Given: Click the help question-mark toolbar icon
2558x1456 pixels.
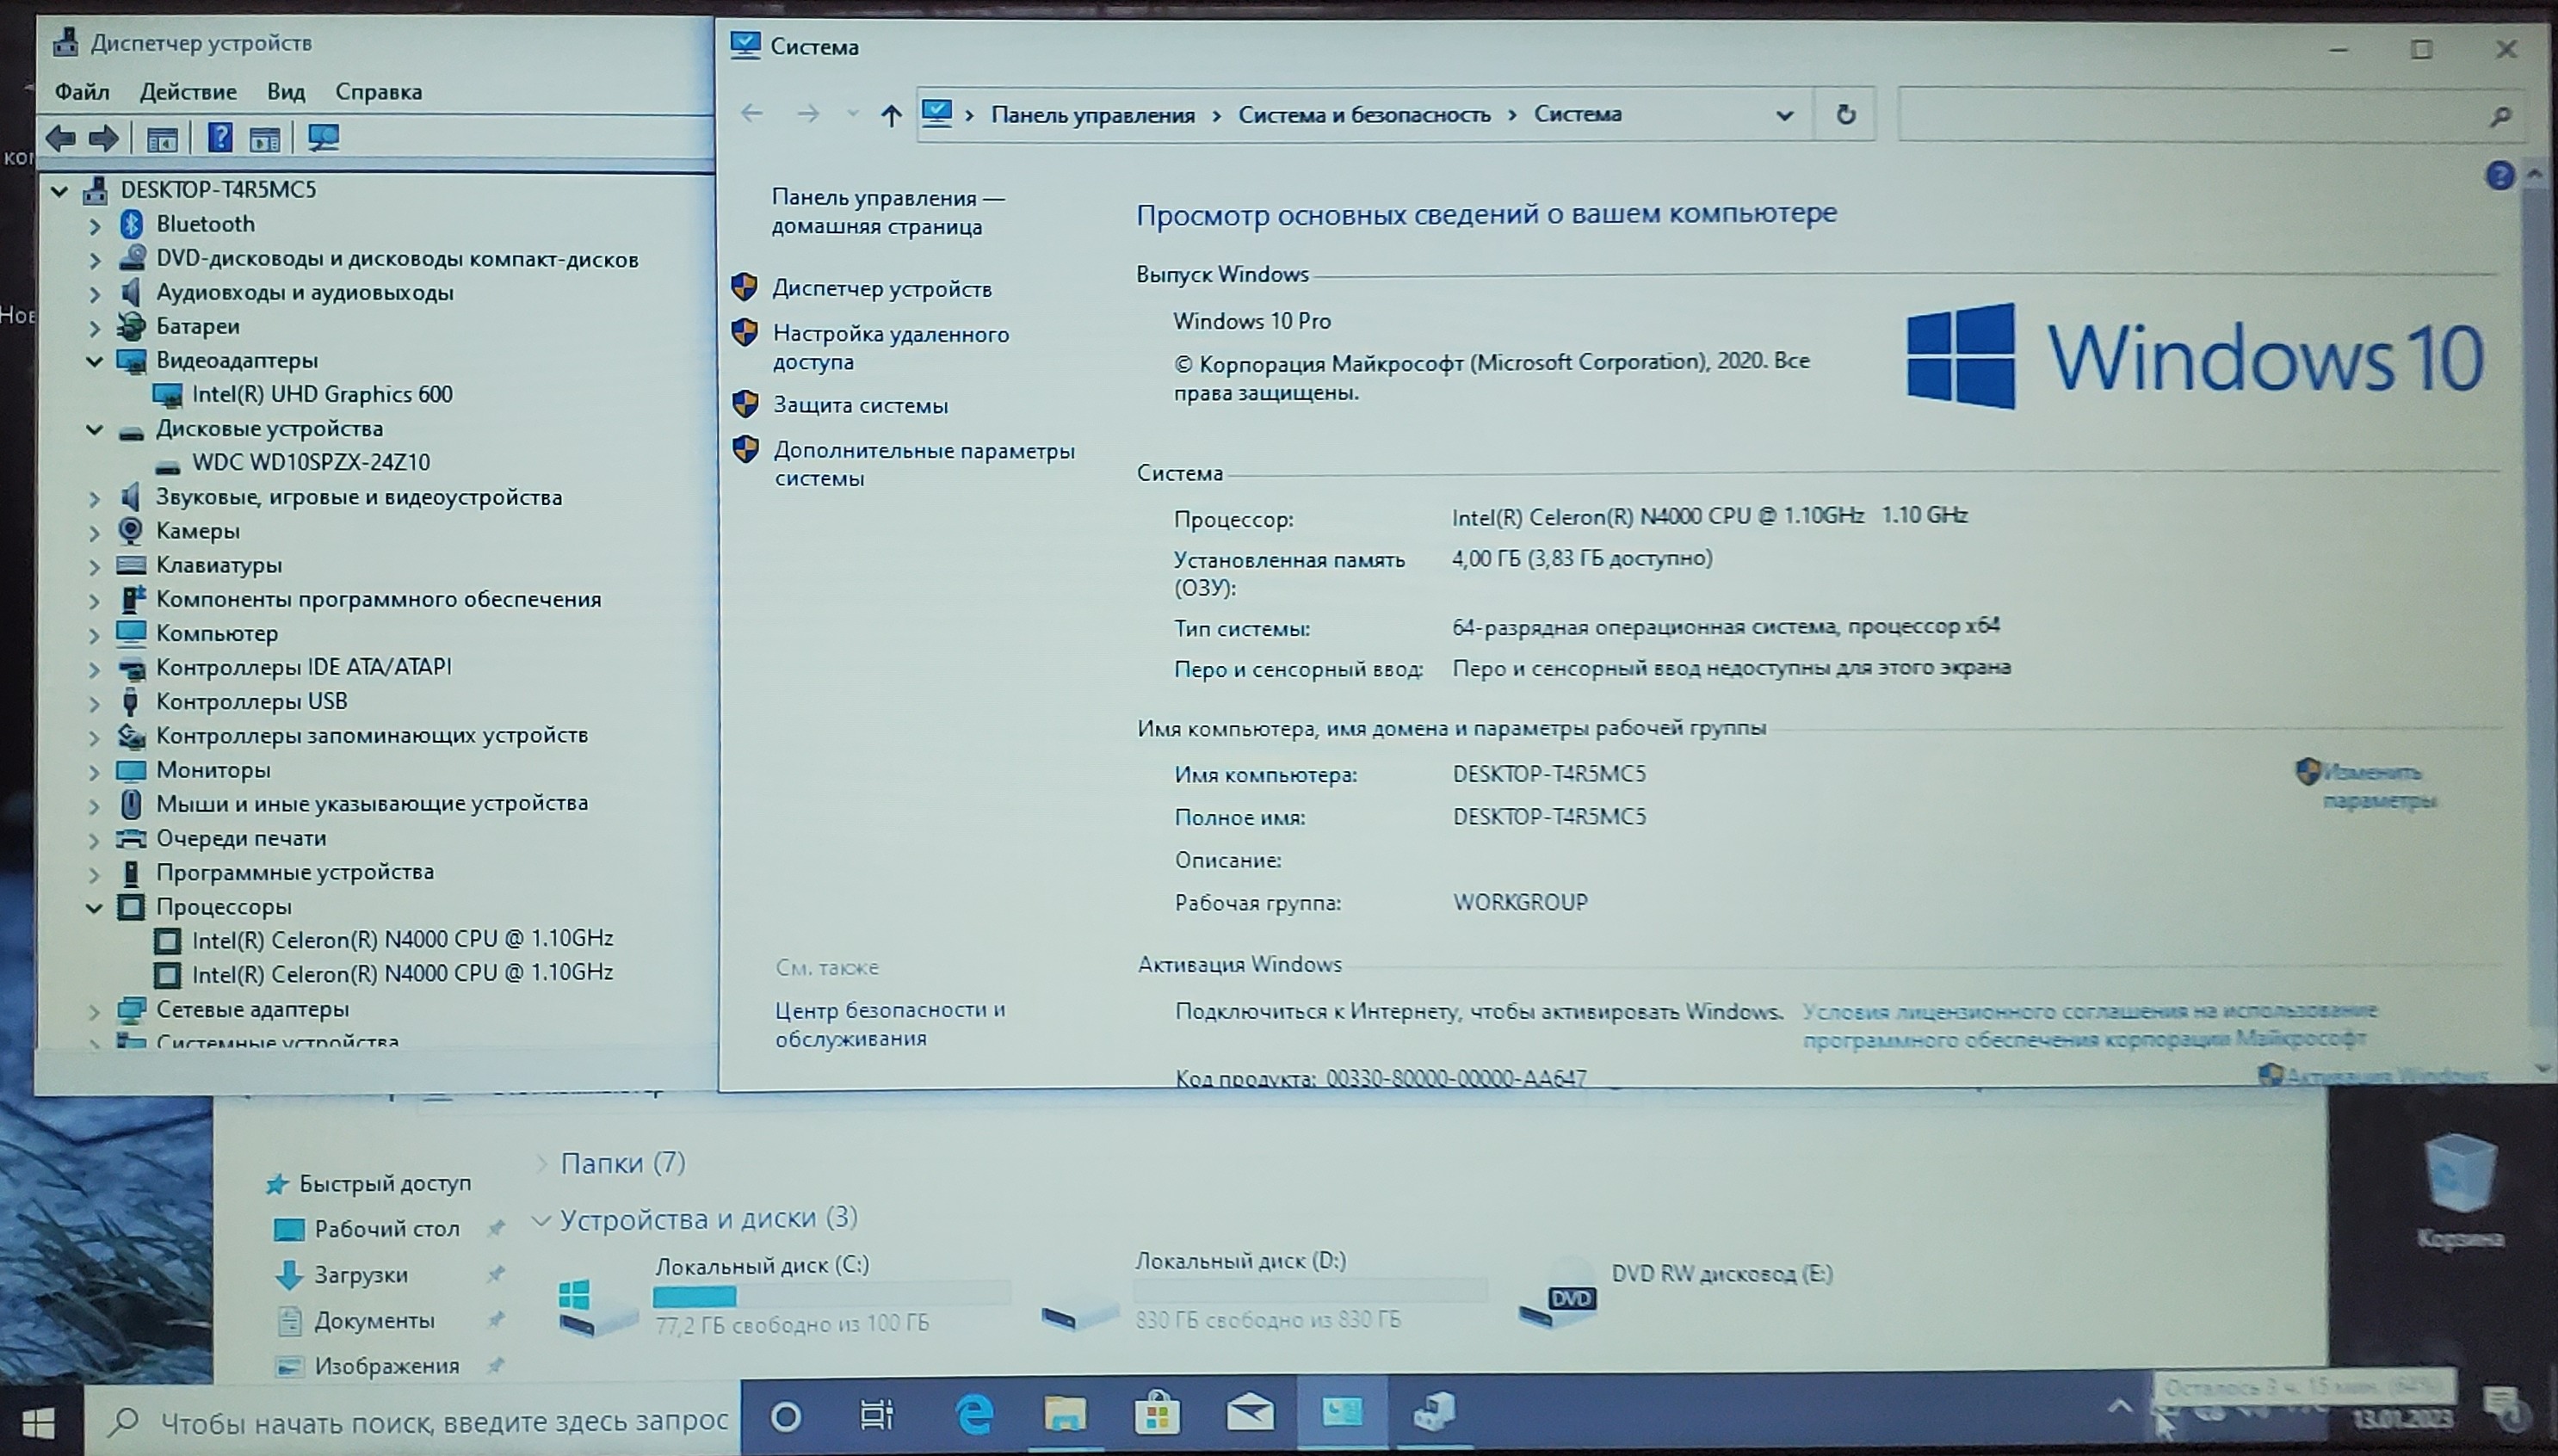Looking at the screenshot, I should pos(219,138).
